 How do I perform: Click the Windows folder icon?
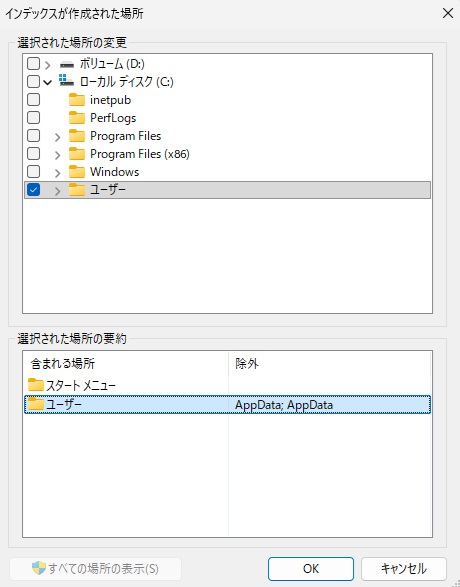click(x=77, y=172)
